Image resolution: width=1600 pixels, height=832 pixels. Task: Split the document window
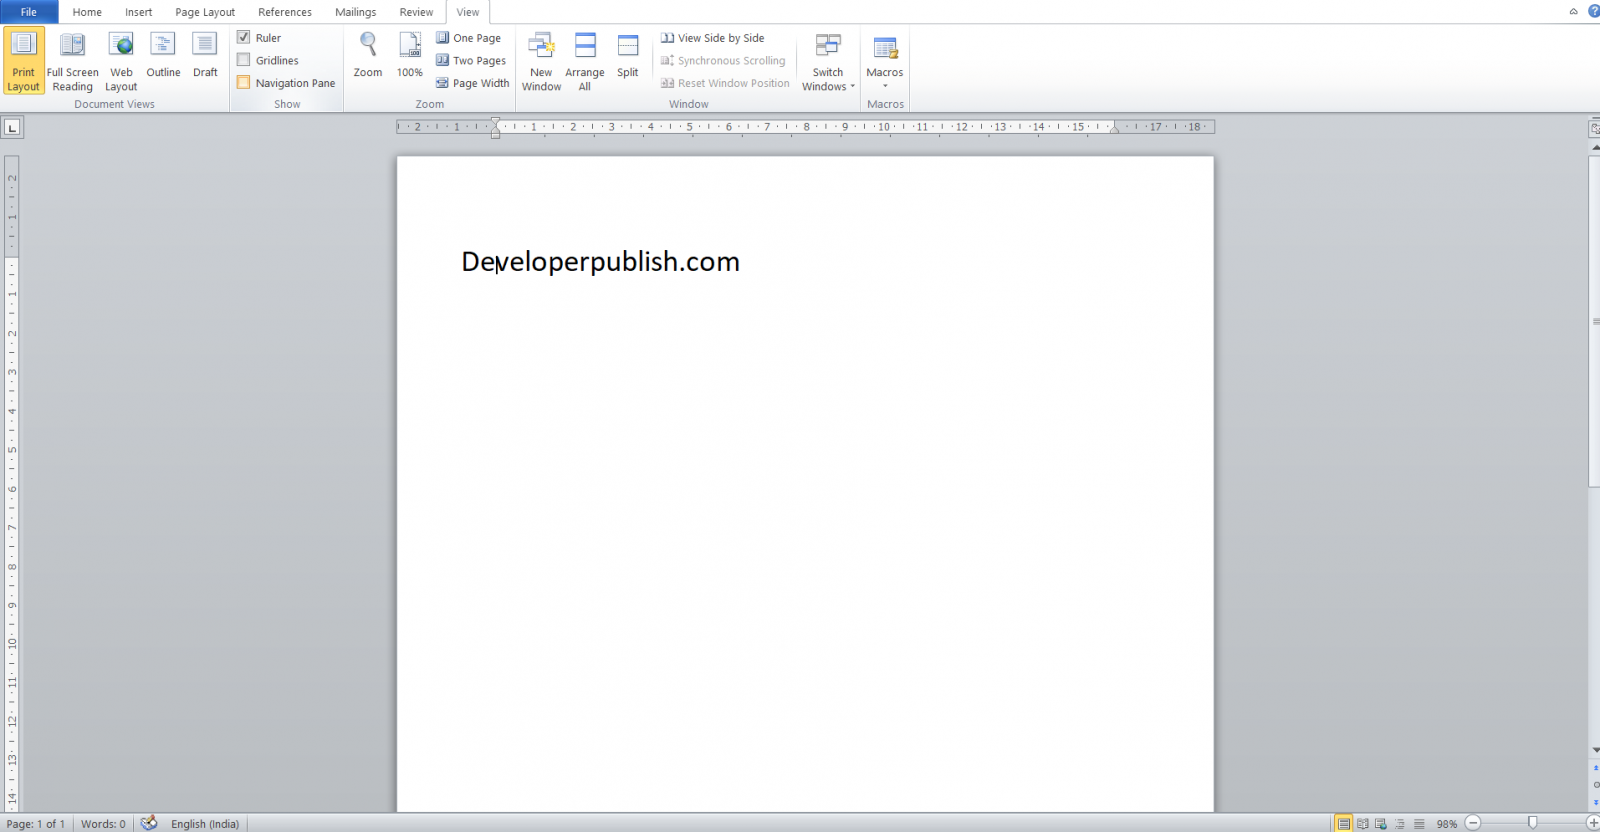(627, 56)
